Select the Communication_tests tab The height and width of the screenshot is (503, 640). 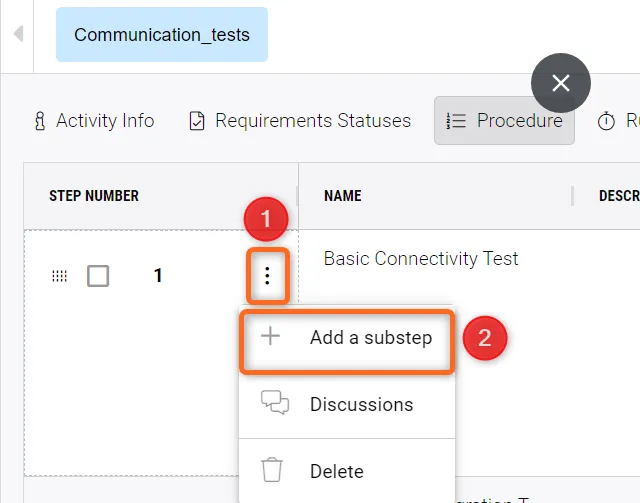pos(162,35)
